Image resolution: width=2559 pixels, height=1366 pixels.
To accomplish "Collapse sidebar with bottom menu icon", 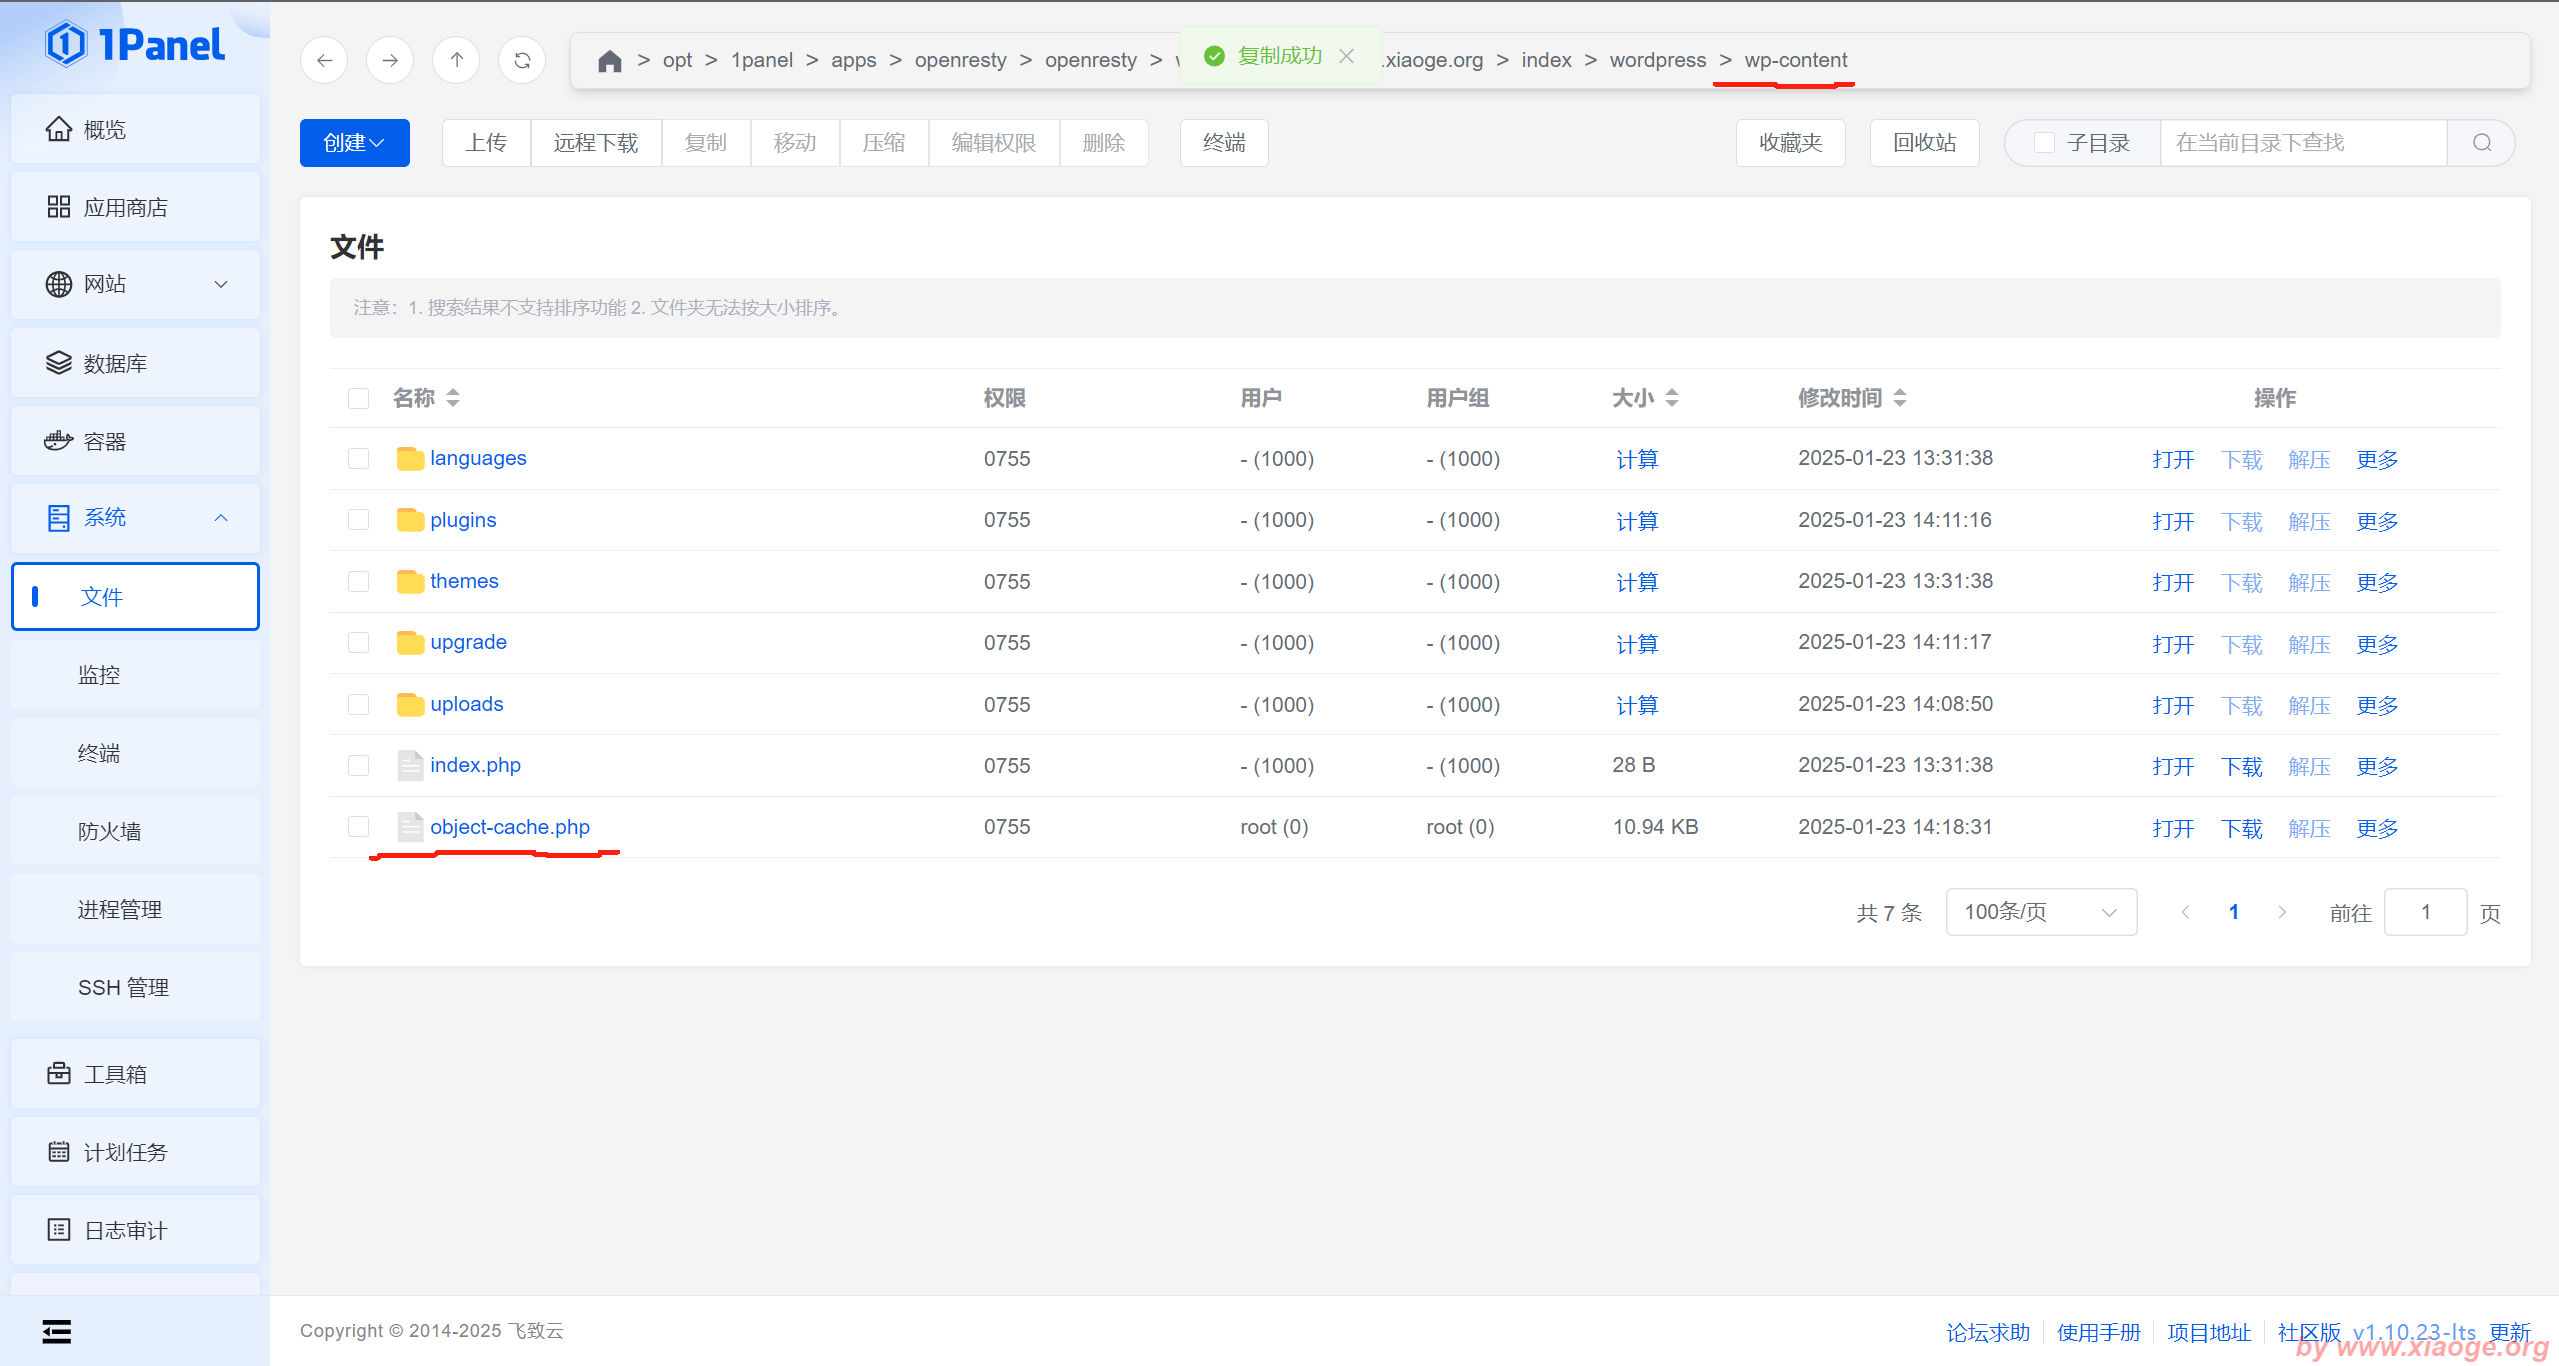I will coord(57,1331).
